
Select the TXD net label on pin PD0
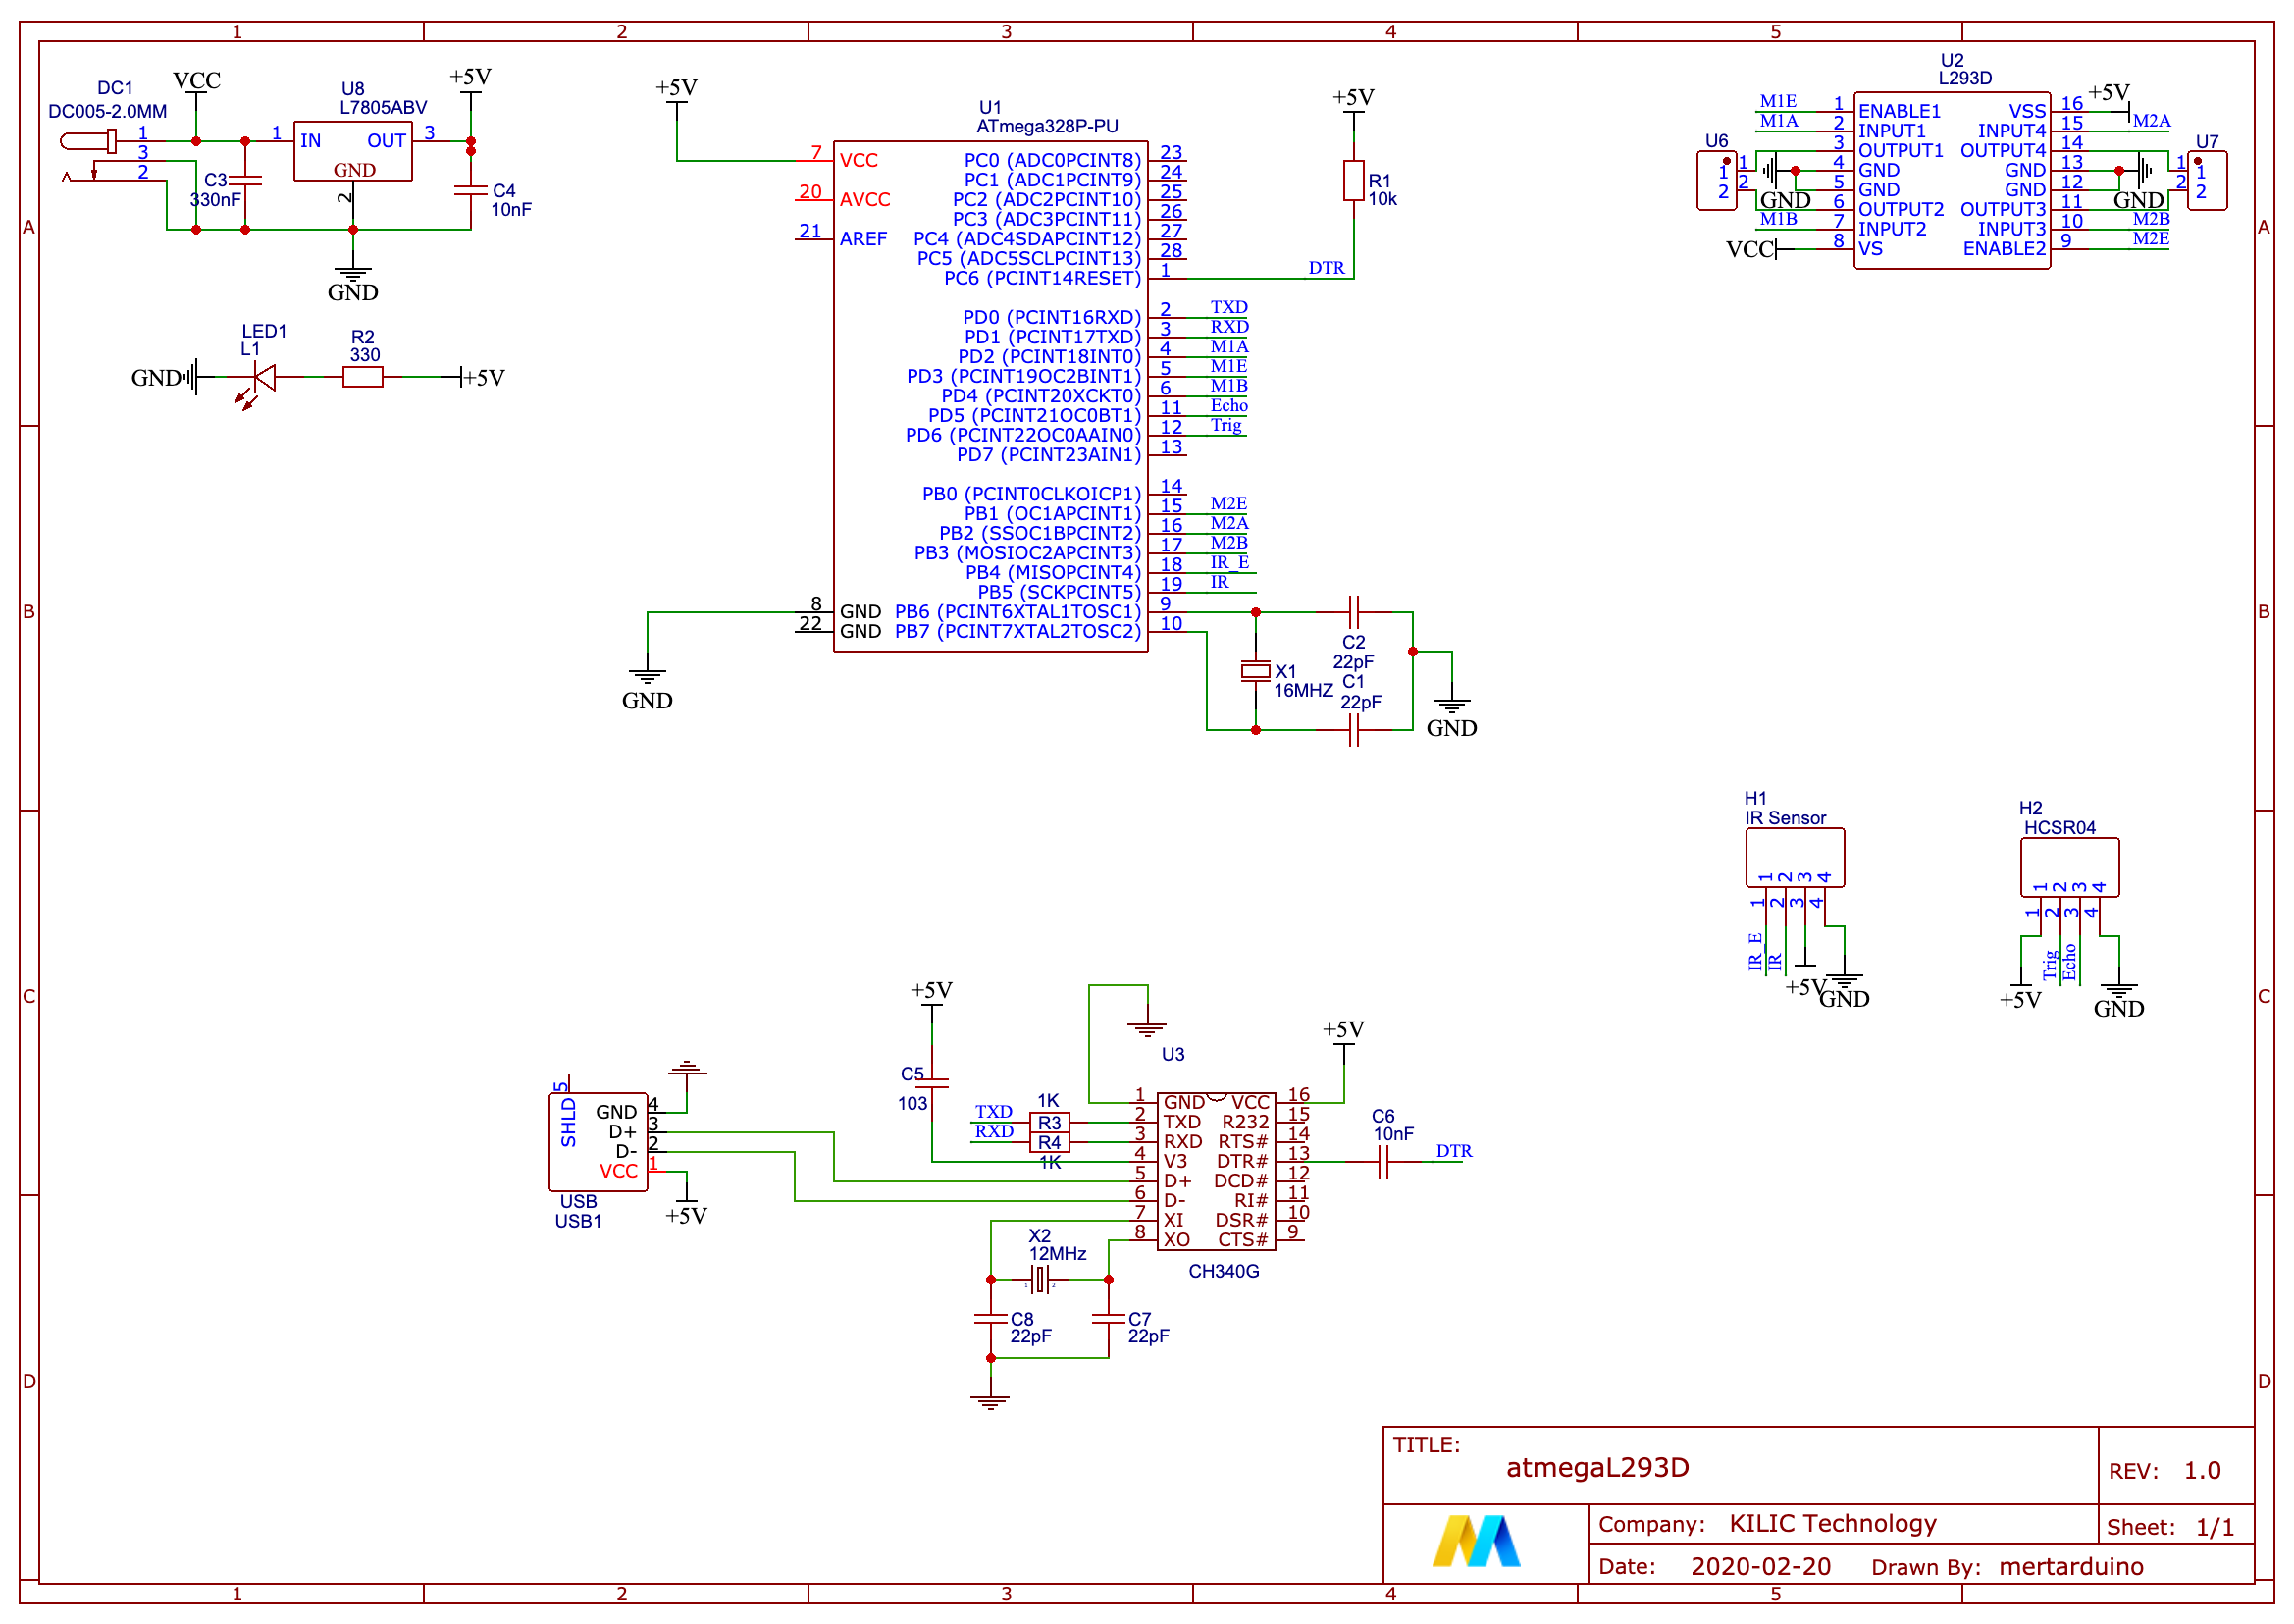pyautogui.click(x=1228, y=307)
